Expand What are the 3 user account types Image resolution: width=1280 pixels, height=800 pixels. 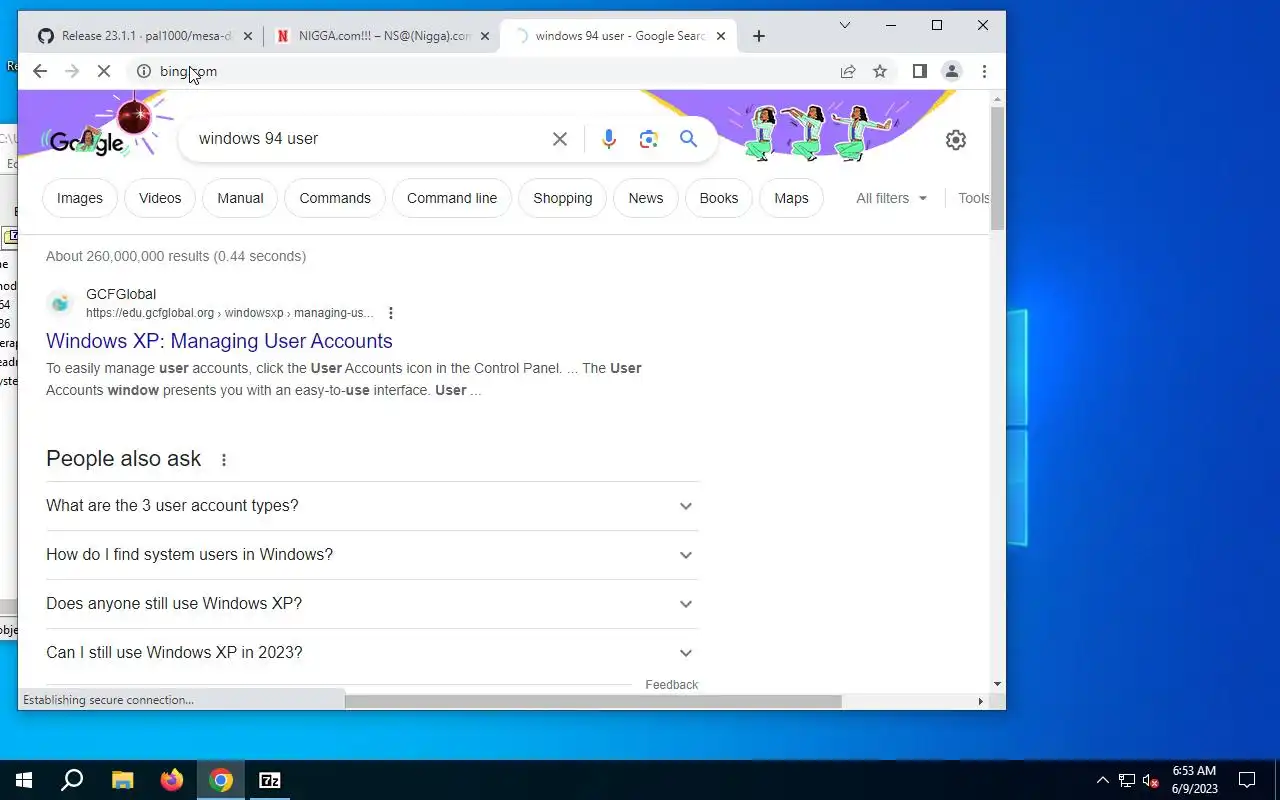[x=371, y=506]
